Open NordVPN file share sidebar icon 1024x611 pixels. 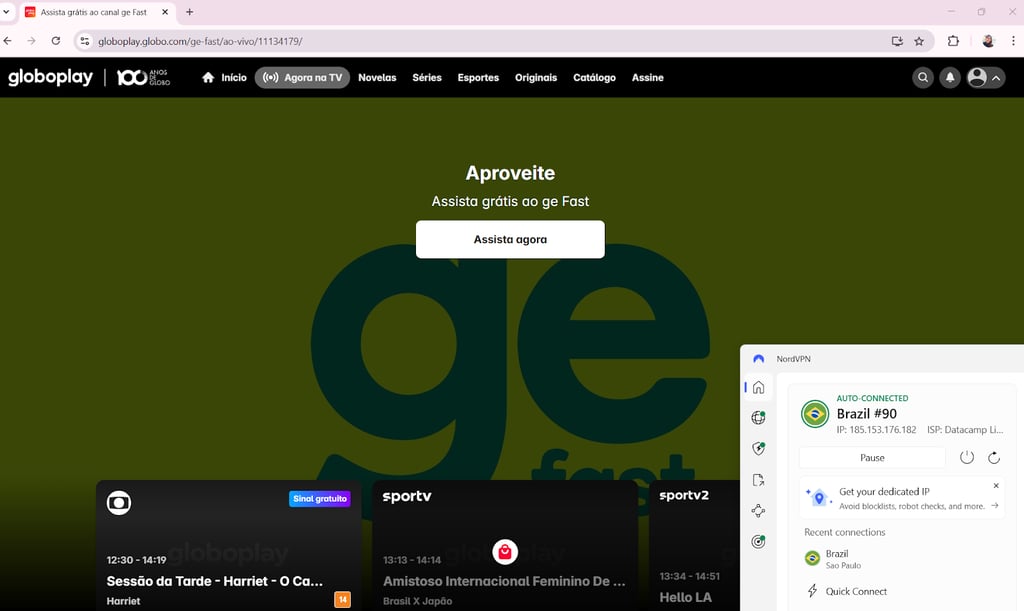[758, 480]
